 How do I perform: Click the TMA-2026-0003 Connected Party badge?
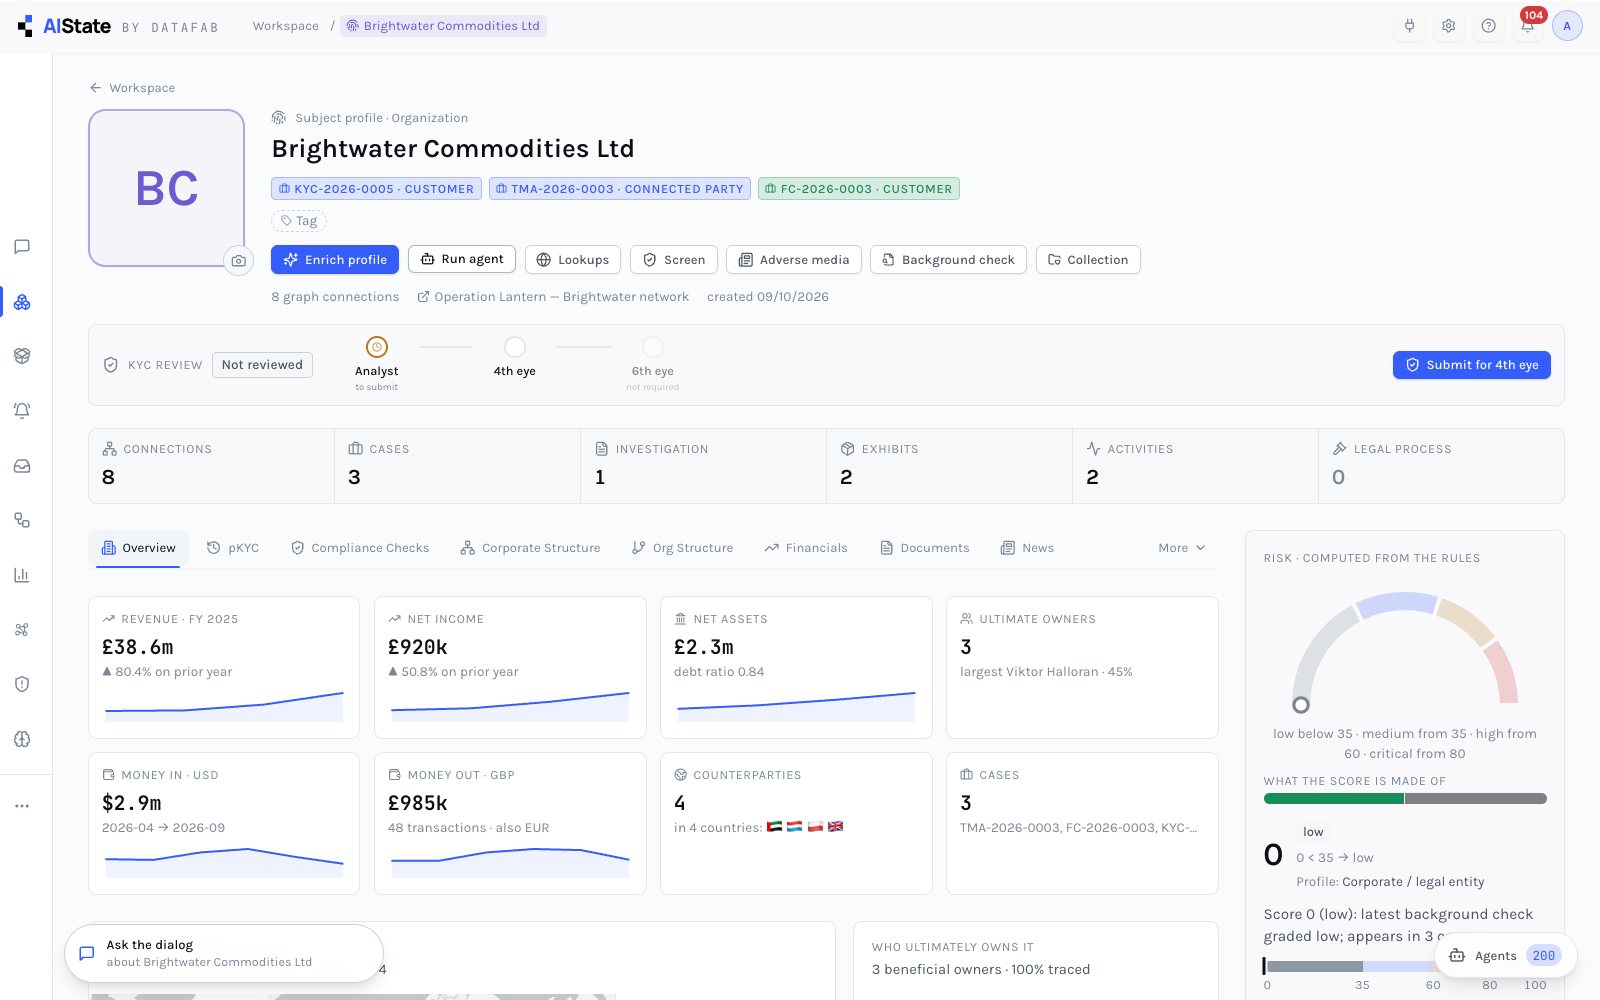pyautogui.click(x=620, y=189)
